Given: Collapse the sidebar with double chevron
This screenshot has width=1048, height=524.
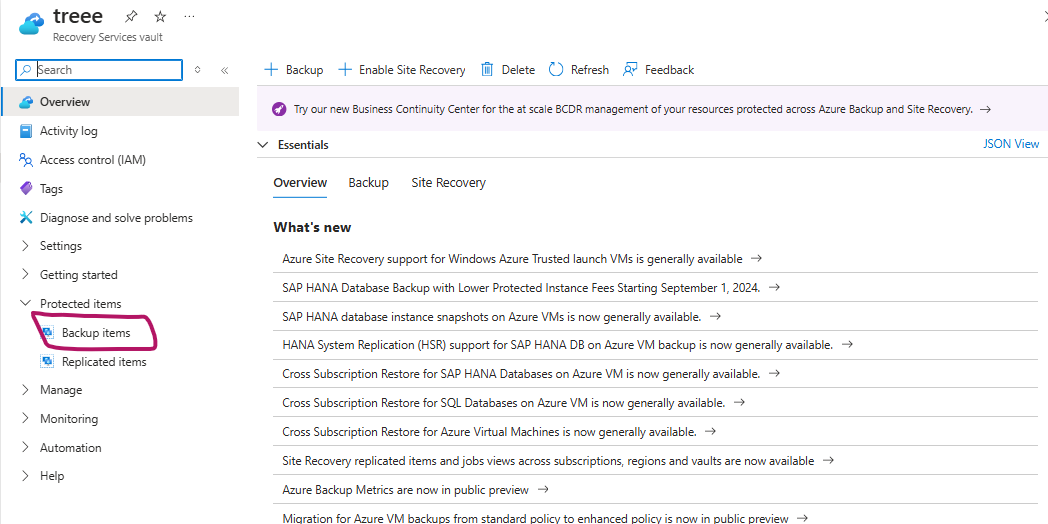Looking at the screenshot, I should click(224, 70).
